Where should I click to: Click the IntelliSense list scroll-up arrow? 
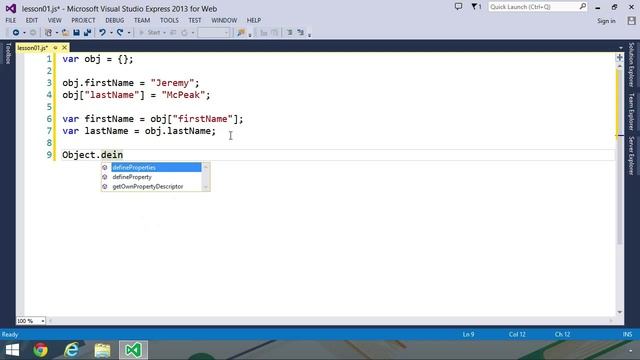(206, 167)
